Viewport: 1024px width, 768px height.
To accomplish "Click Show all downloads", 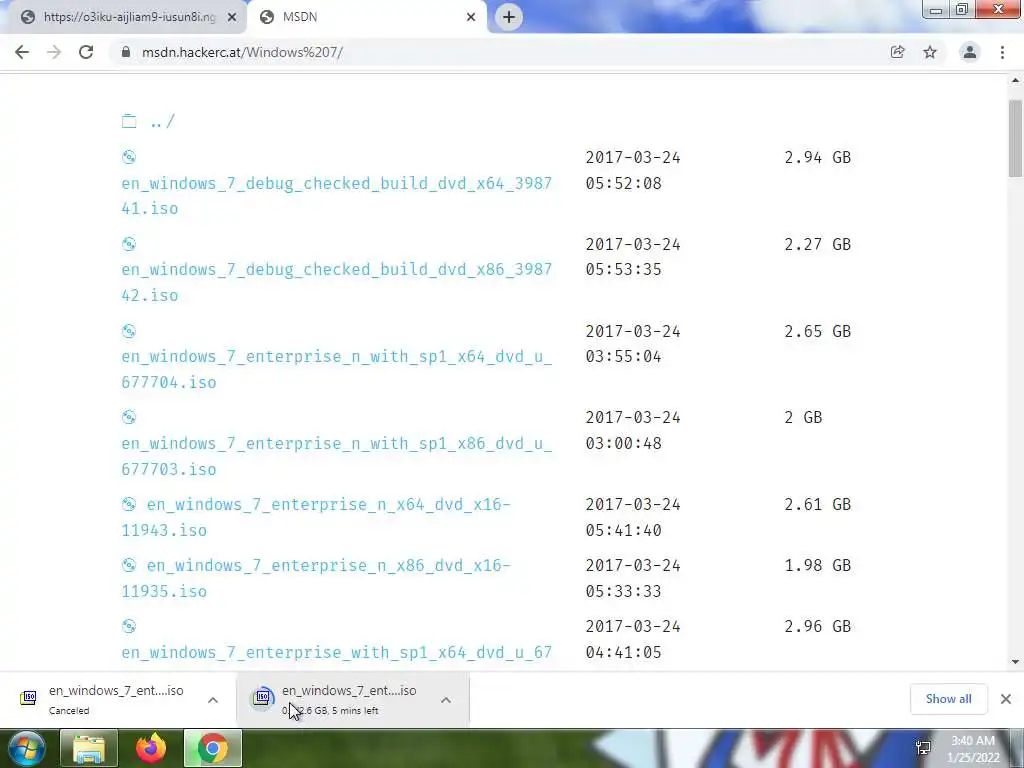I will pos(948,699).
